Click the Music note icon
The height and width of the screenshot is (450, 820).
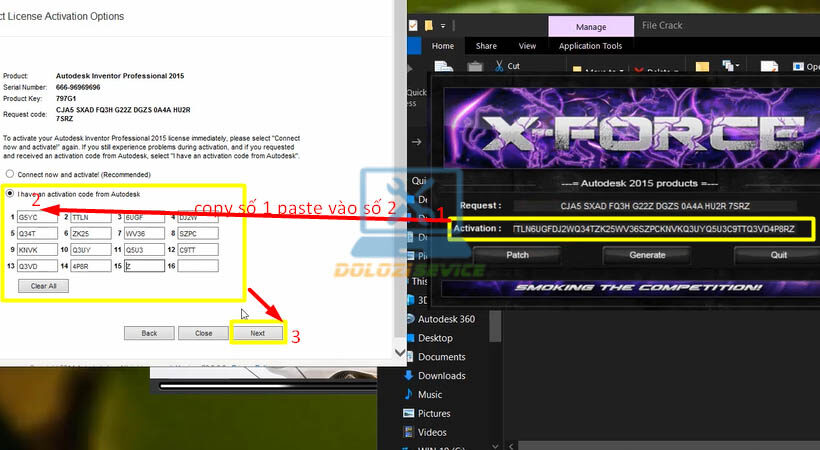(x=408, y=393)
